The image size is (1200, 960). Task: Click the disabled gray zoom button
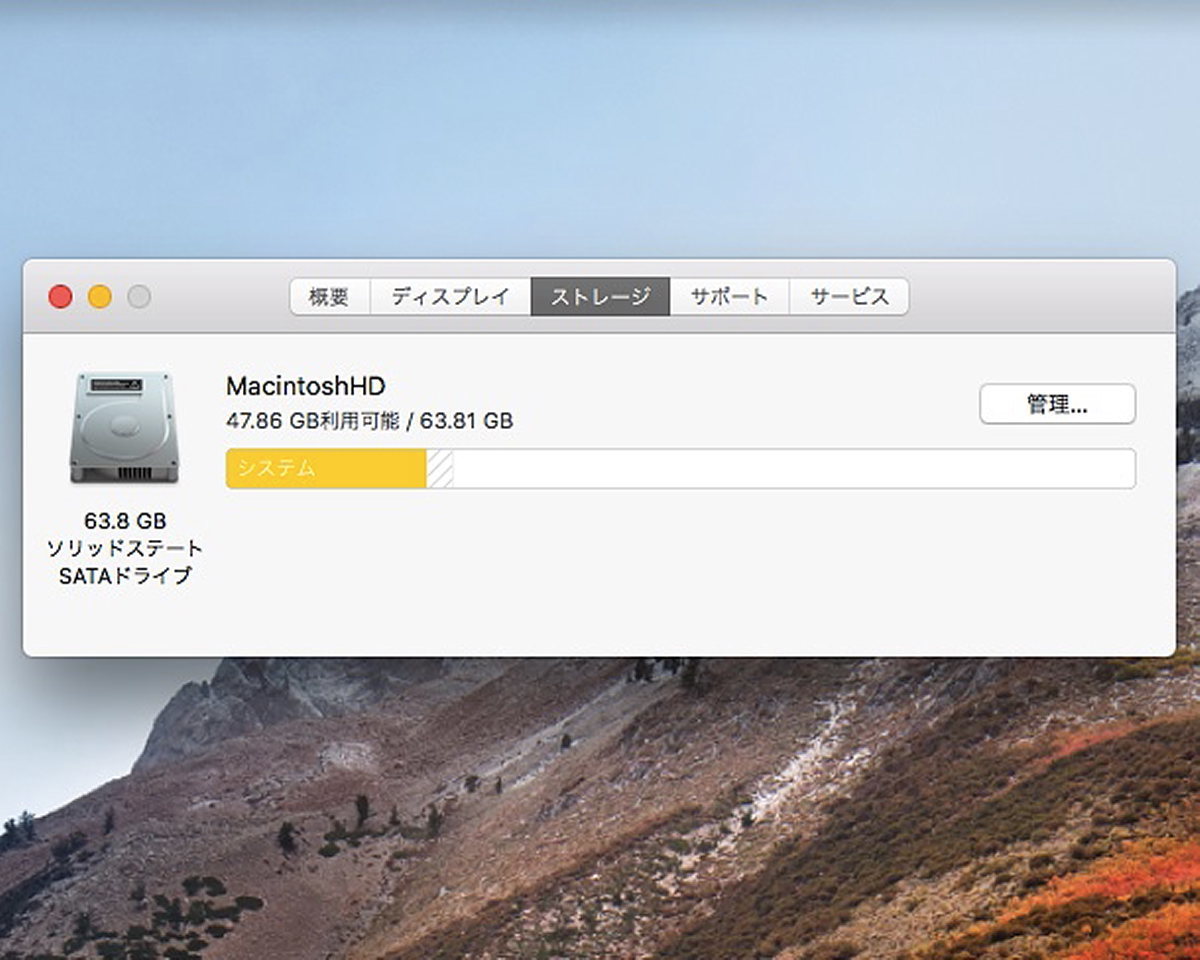139,297
